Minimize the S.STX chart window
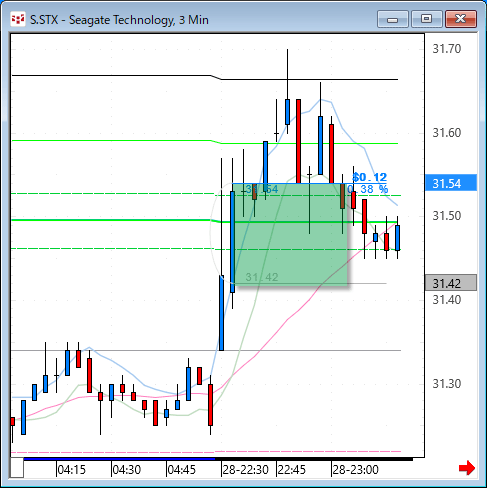The height and width of the screenshot is (488, 487). point(393,19)
